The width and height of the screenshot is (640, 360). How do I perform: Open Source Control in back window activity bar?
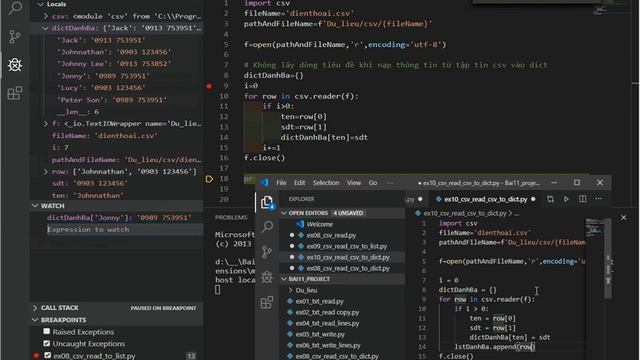15,37
